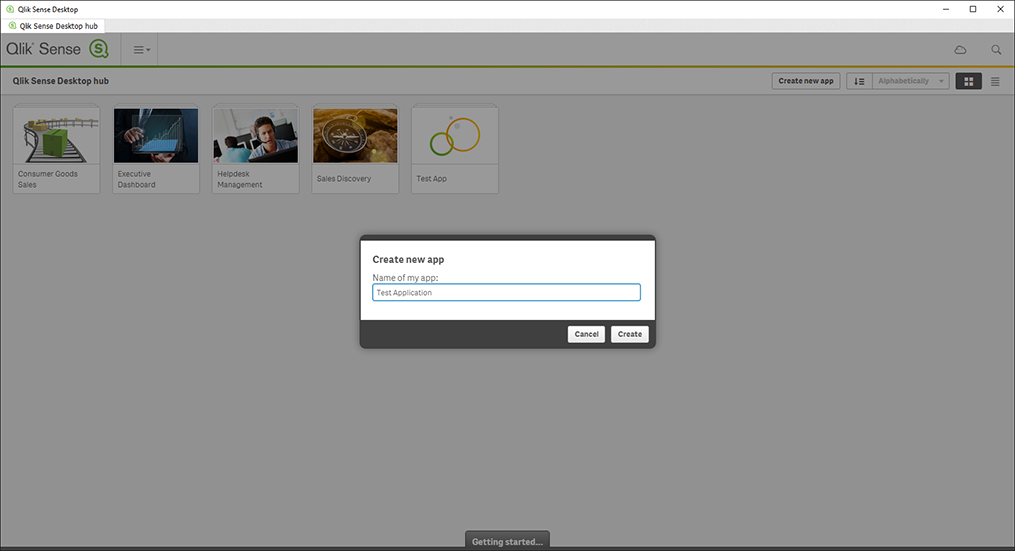Click the 'Sales Discovery' label text

pos(344,179)
